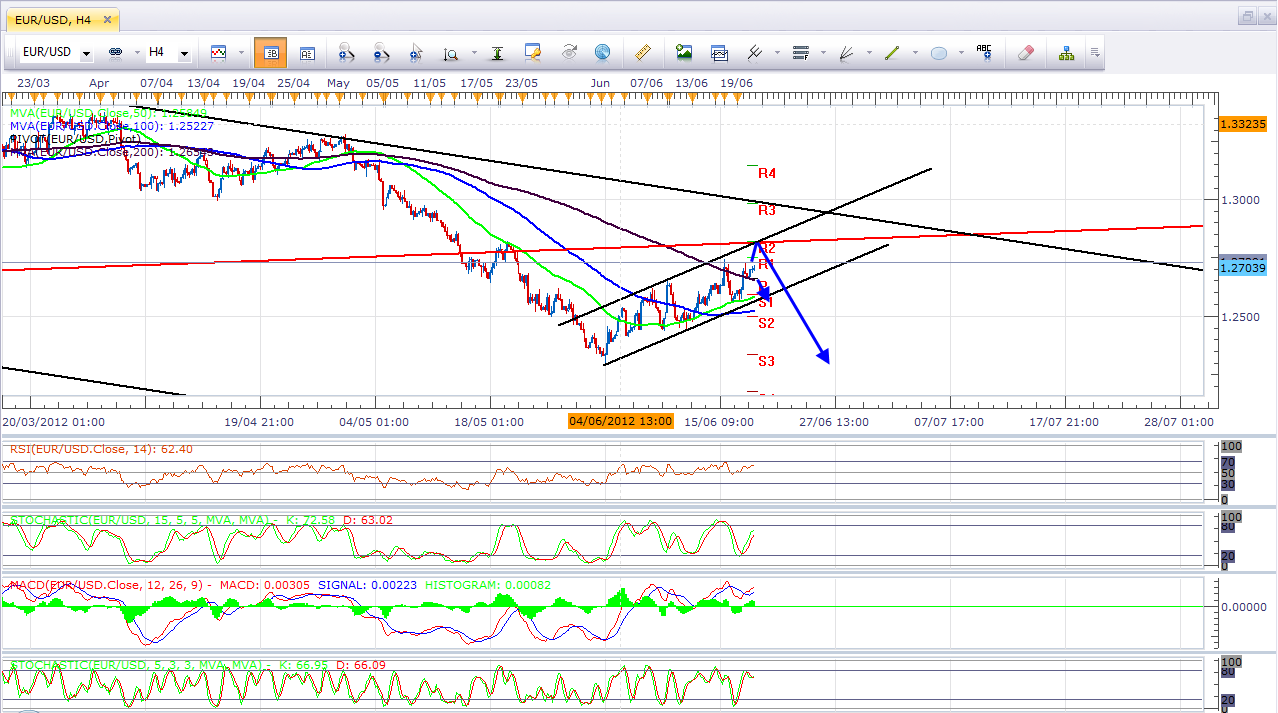This screenshot has width=1278, height=713.
Task: Click the gray eye icon in toolbar
Action: click(569, 52)
